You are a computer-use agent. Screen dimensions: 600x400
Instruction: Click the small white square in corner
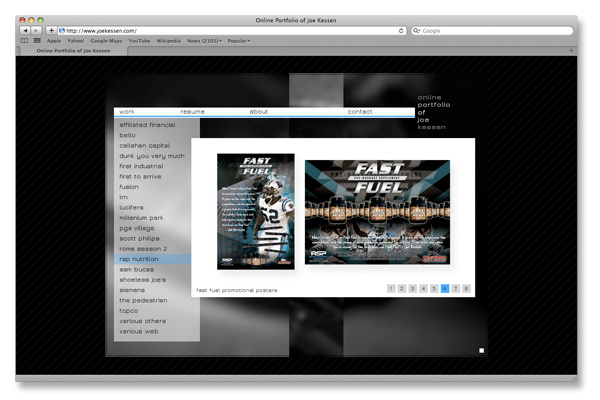pyautogui.click(x=481, y=350)
